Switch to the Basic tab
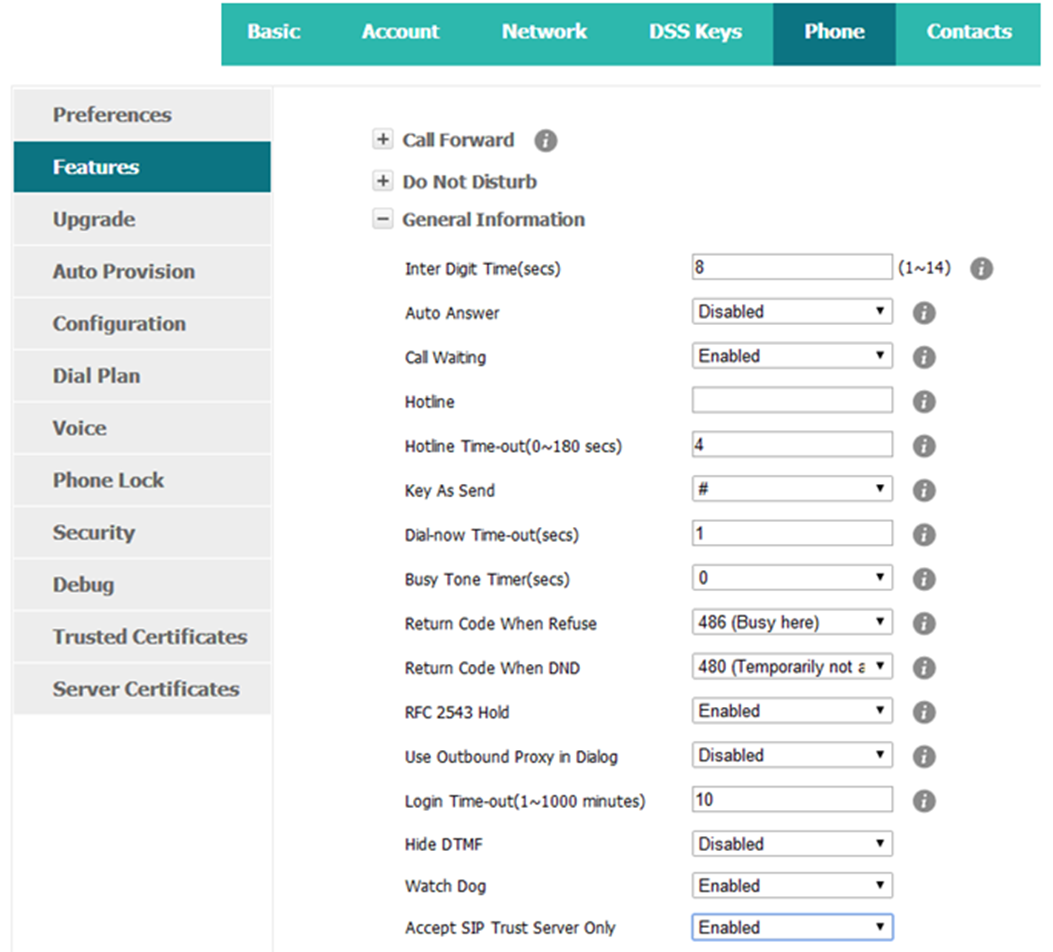This screenshot has height=952, width=1053. coord(273,32)
